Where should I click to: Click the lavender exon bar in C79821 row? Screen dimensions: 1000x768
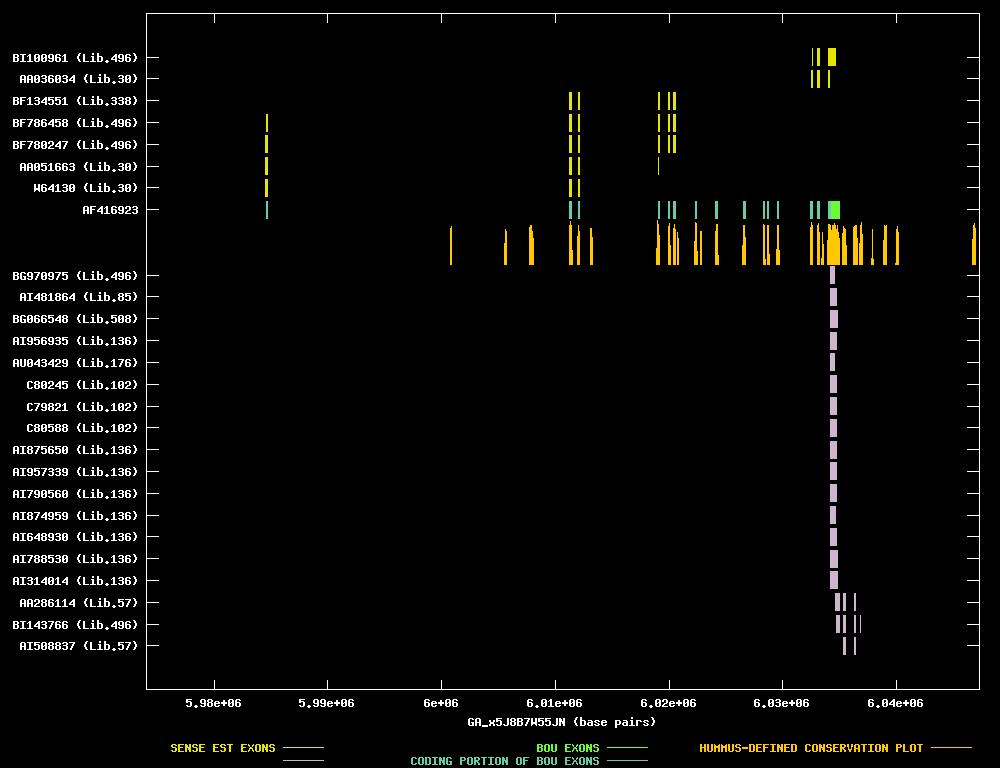point(833,407)
